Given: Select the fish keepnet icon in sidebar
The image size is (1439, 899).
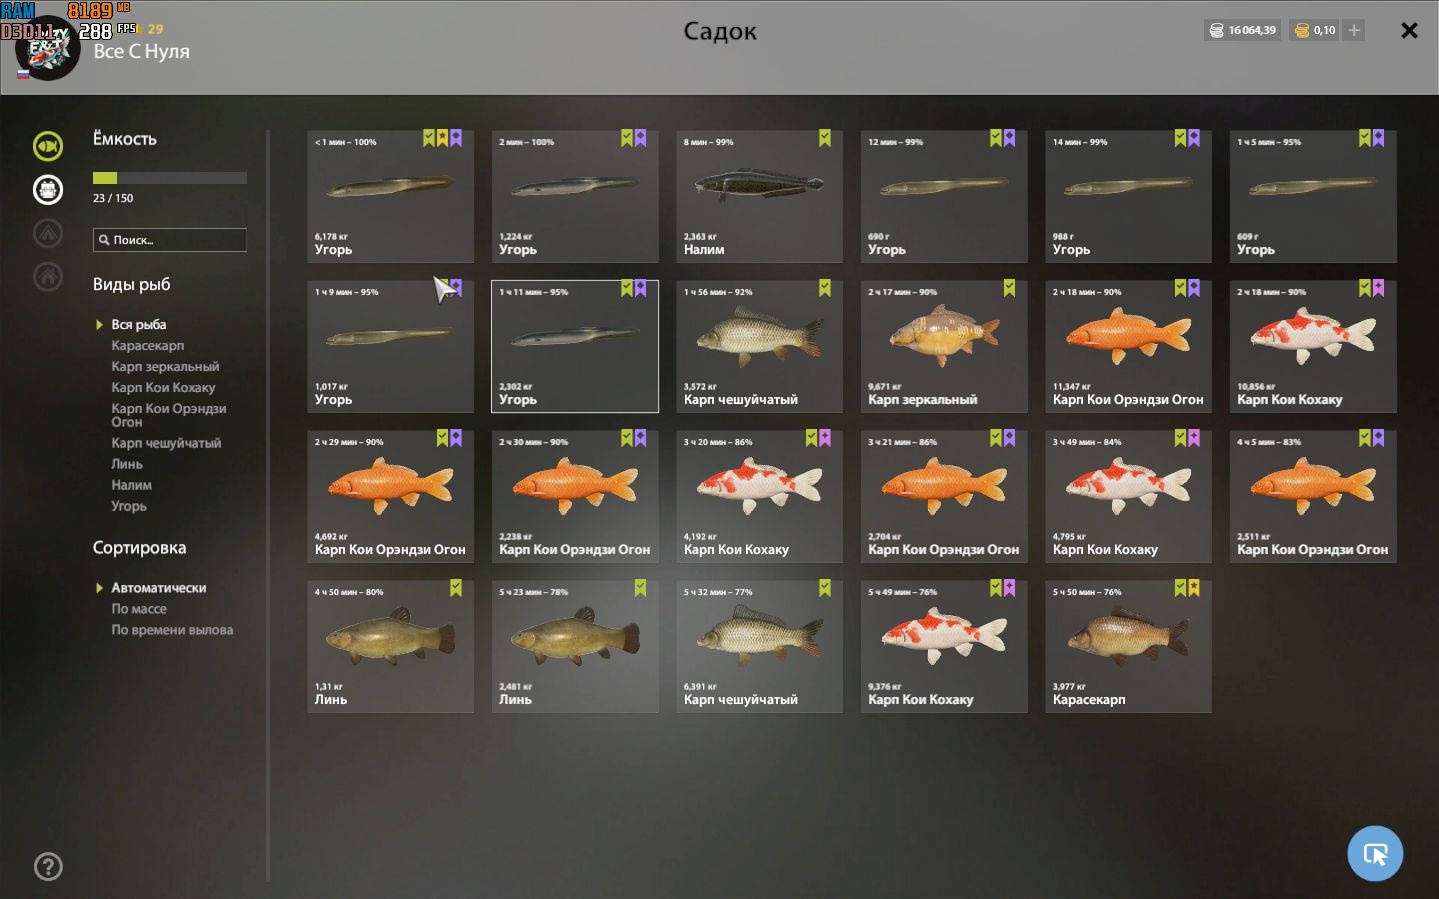Looking at the screenshot, I should coord(47,146).
